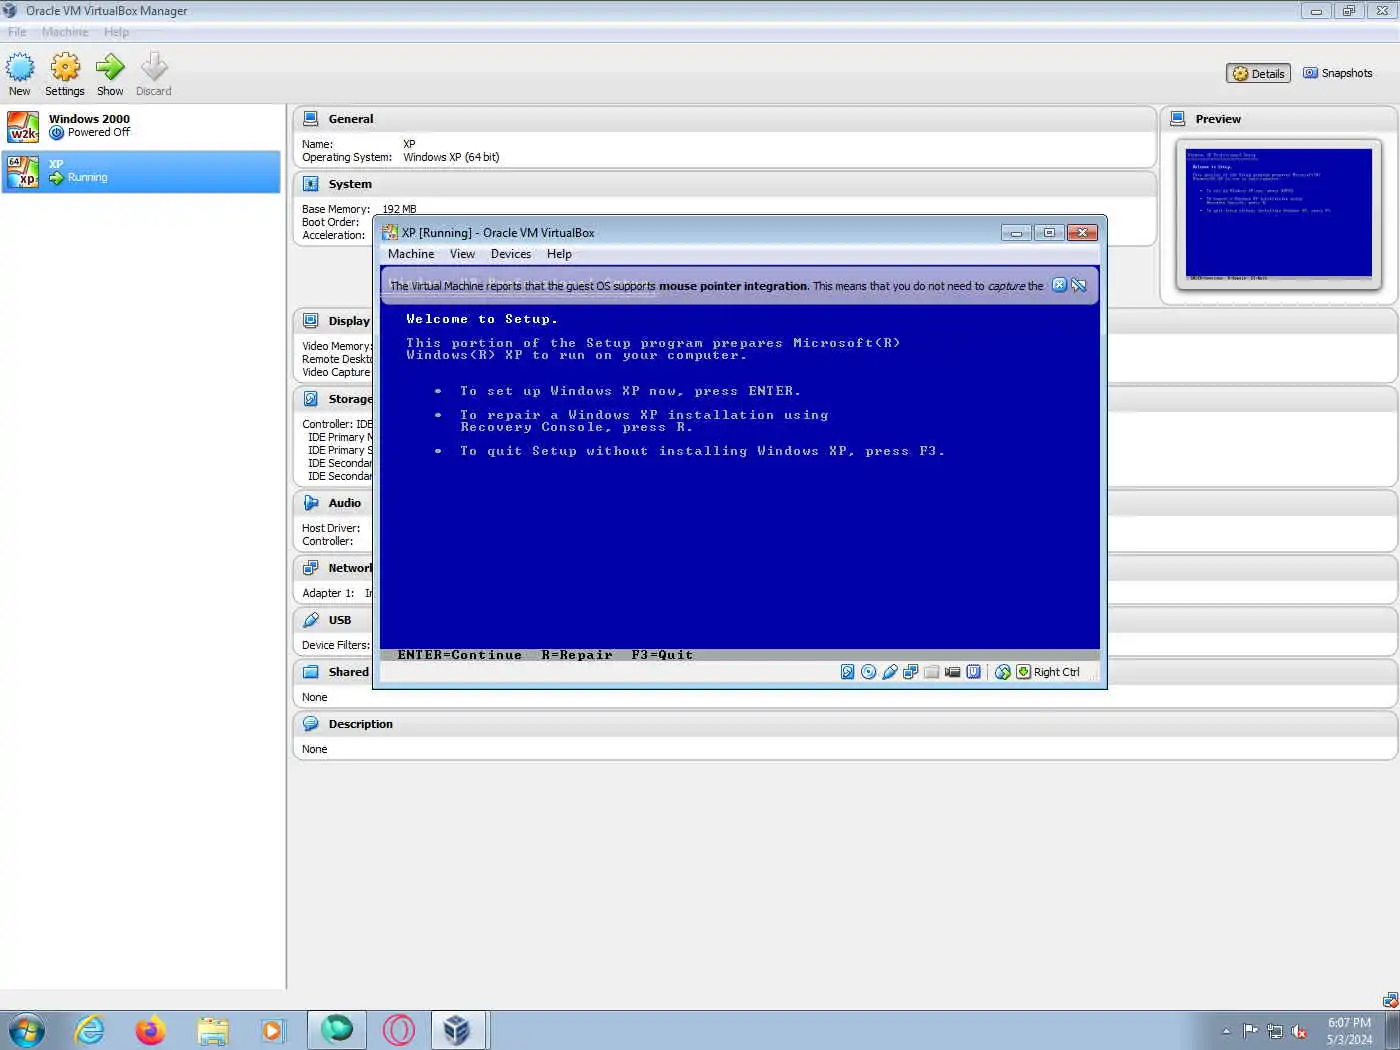Select the running XP virtual machine entry
Screen dimensions: 1400x1050
[141, 171]
